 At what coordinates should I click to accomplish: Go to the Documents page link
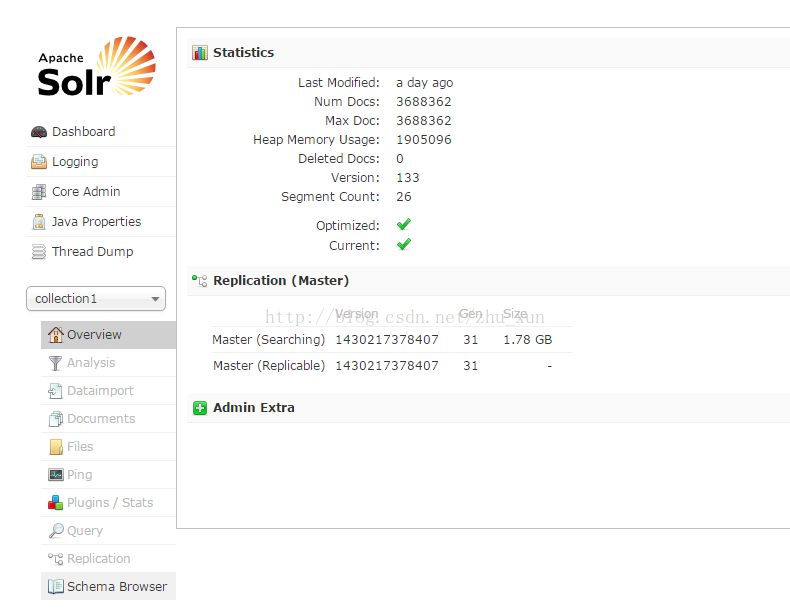[x=108, y=419]
